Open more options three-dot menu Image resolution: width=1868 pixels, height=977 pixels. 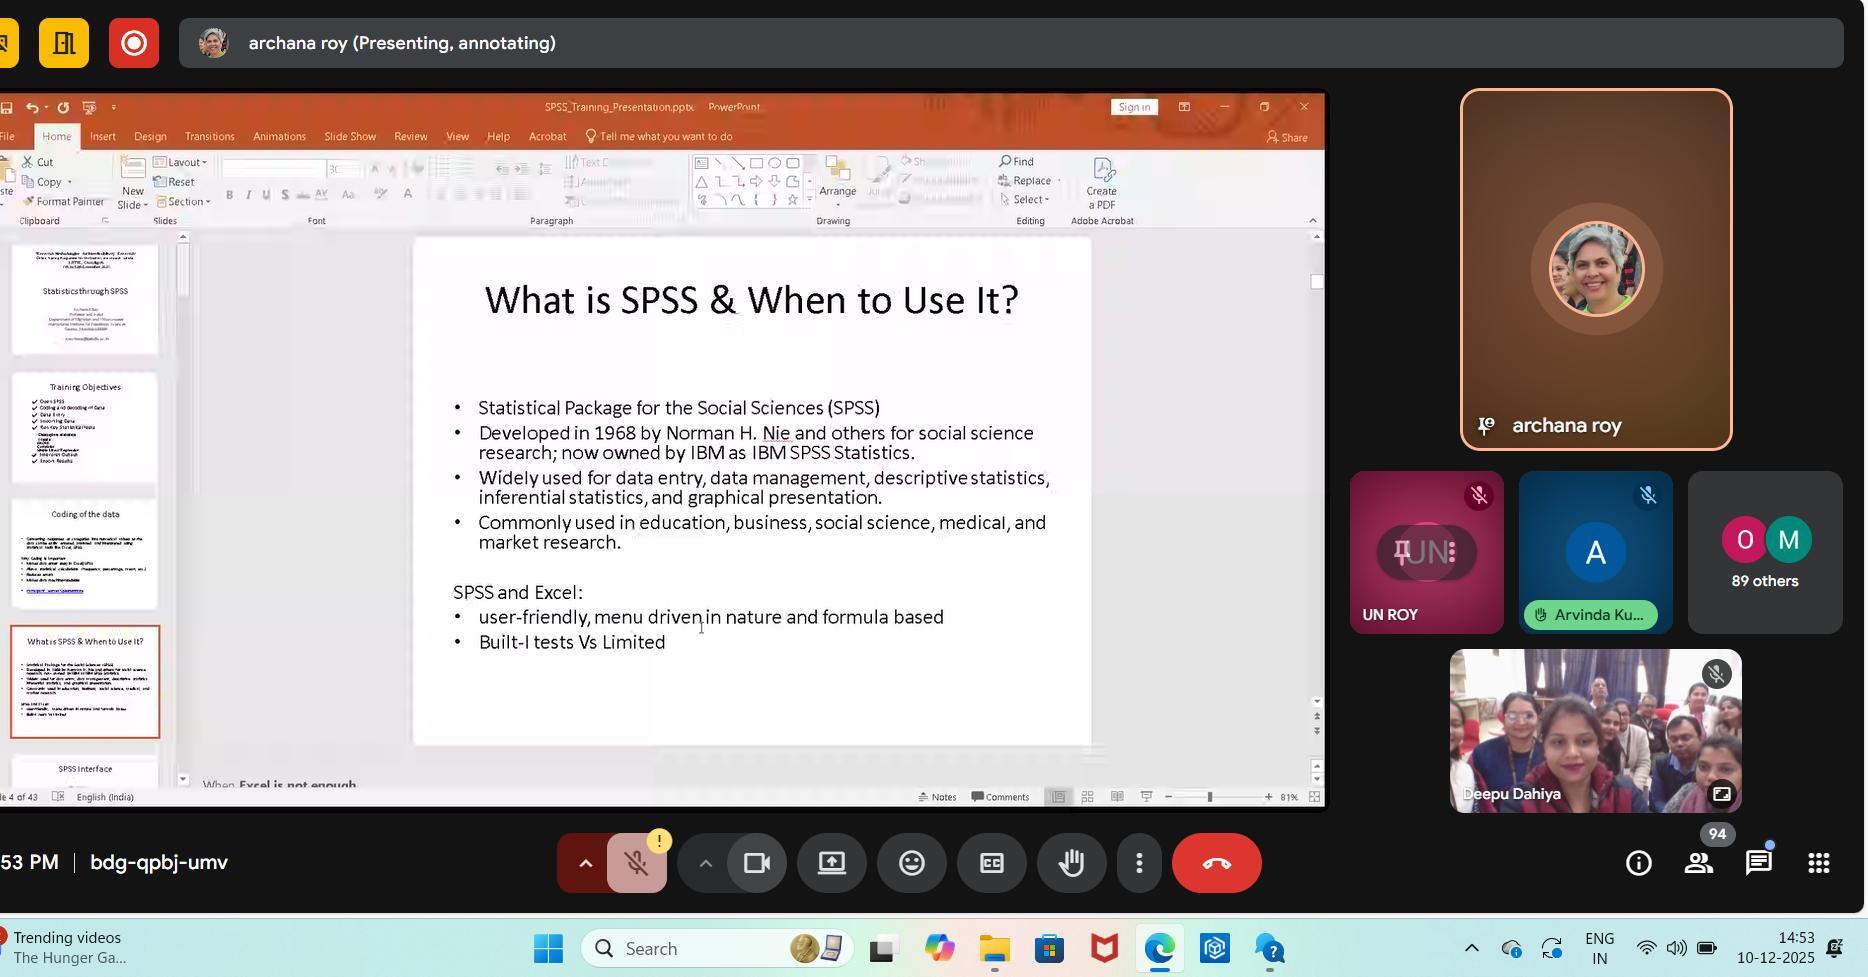point(1139,863)
